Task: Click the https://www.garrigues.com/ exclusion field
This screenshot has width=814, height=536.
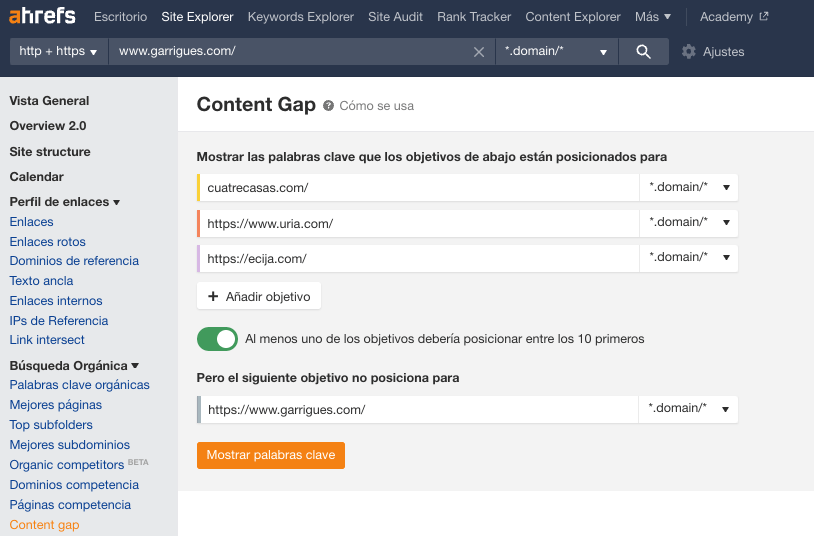Action: tap(417, 410)
